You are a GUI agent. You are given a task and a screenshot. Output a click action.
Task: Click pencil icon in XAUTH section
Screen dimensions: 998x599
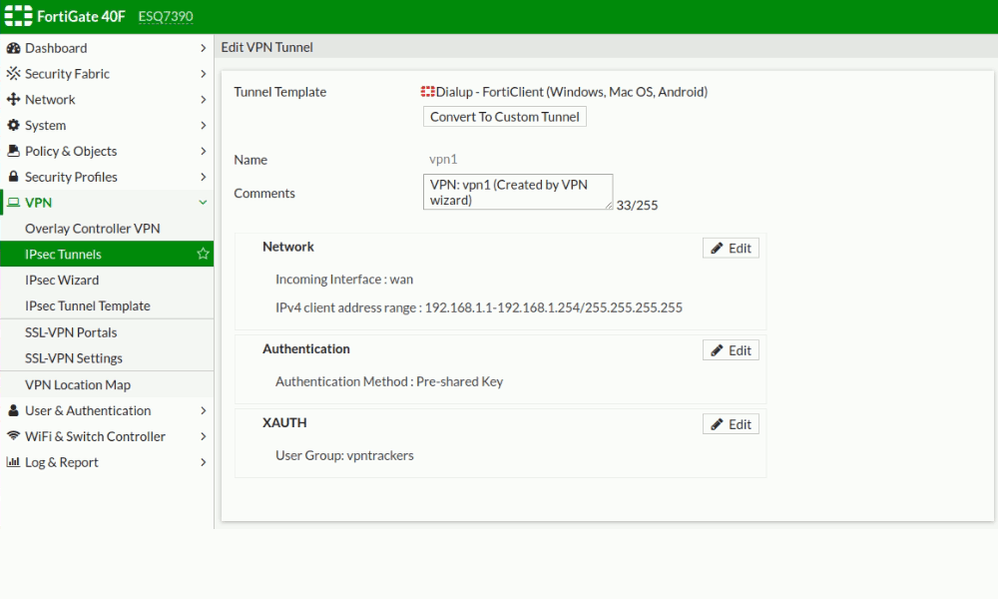pos(717,425)
